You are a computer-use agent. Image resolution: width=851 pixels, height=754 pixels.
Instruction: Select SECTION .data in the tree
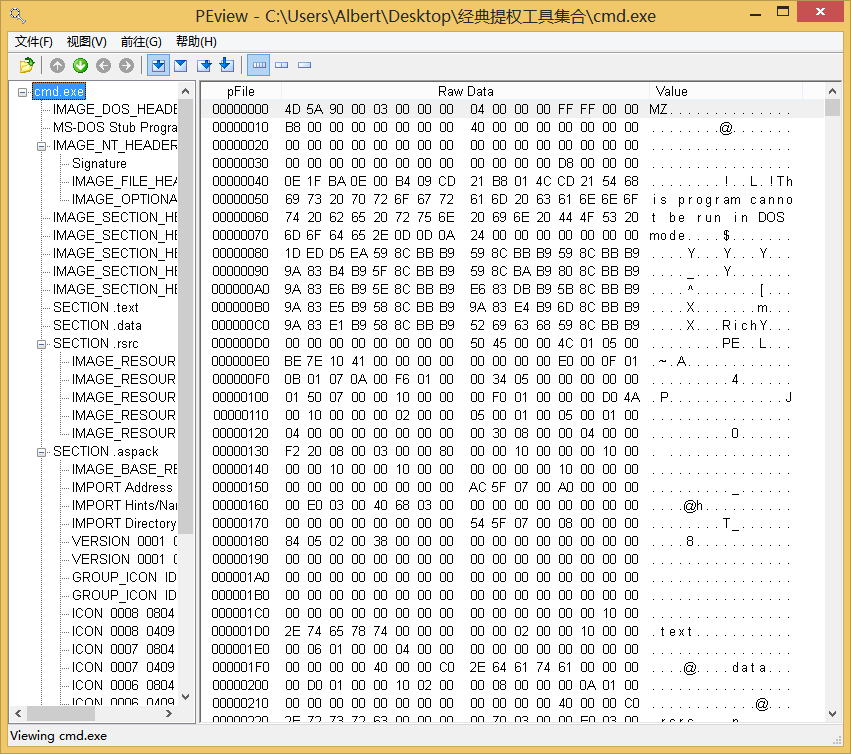click(x=98, y=325)
